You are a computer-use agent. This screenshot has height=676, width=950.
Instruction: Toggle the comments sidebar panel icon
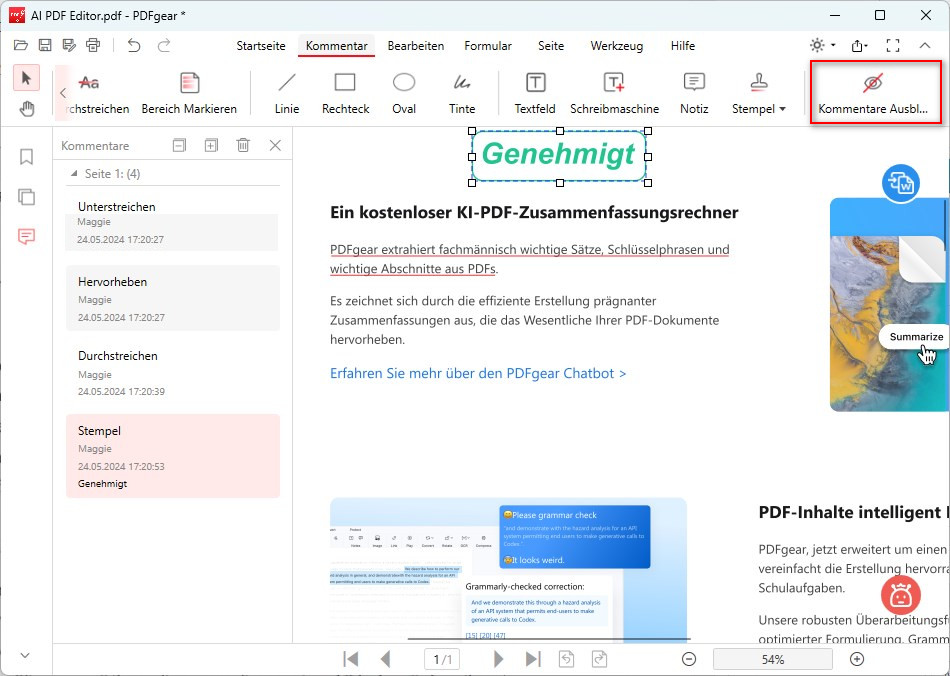26,236
